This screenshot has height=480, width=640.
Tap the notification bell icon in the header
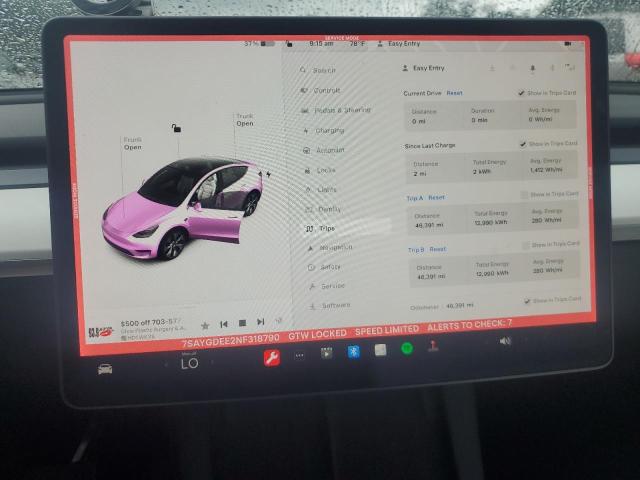pos(532,68)
